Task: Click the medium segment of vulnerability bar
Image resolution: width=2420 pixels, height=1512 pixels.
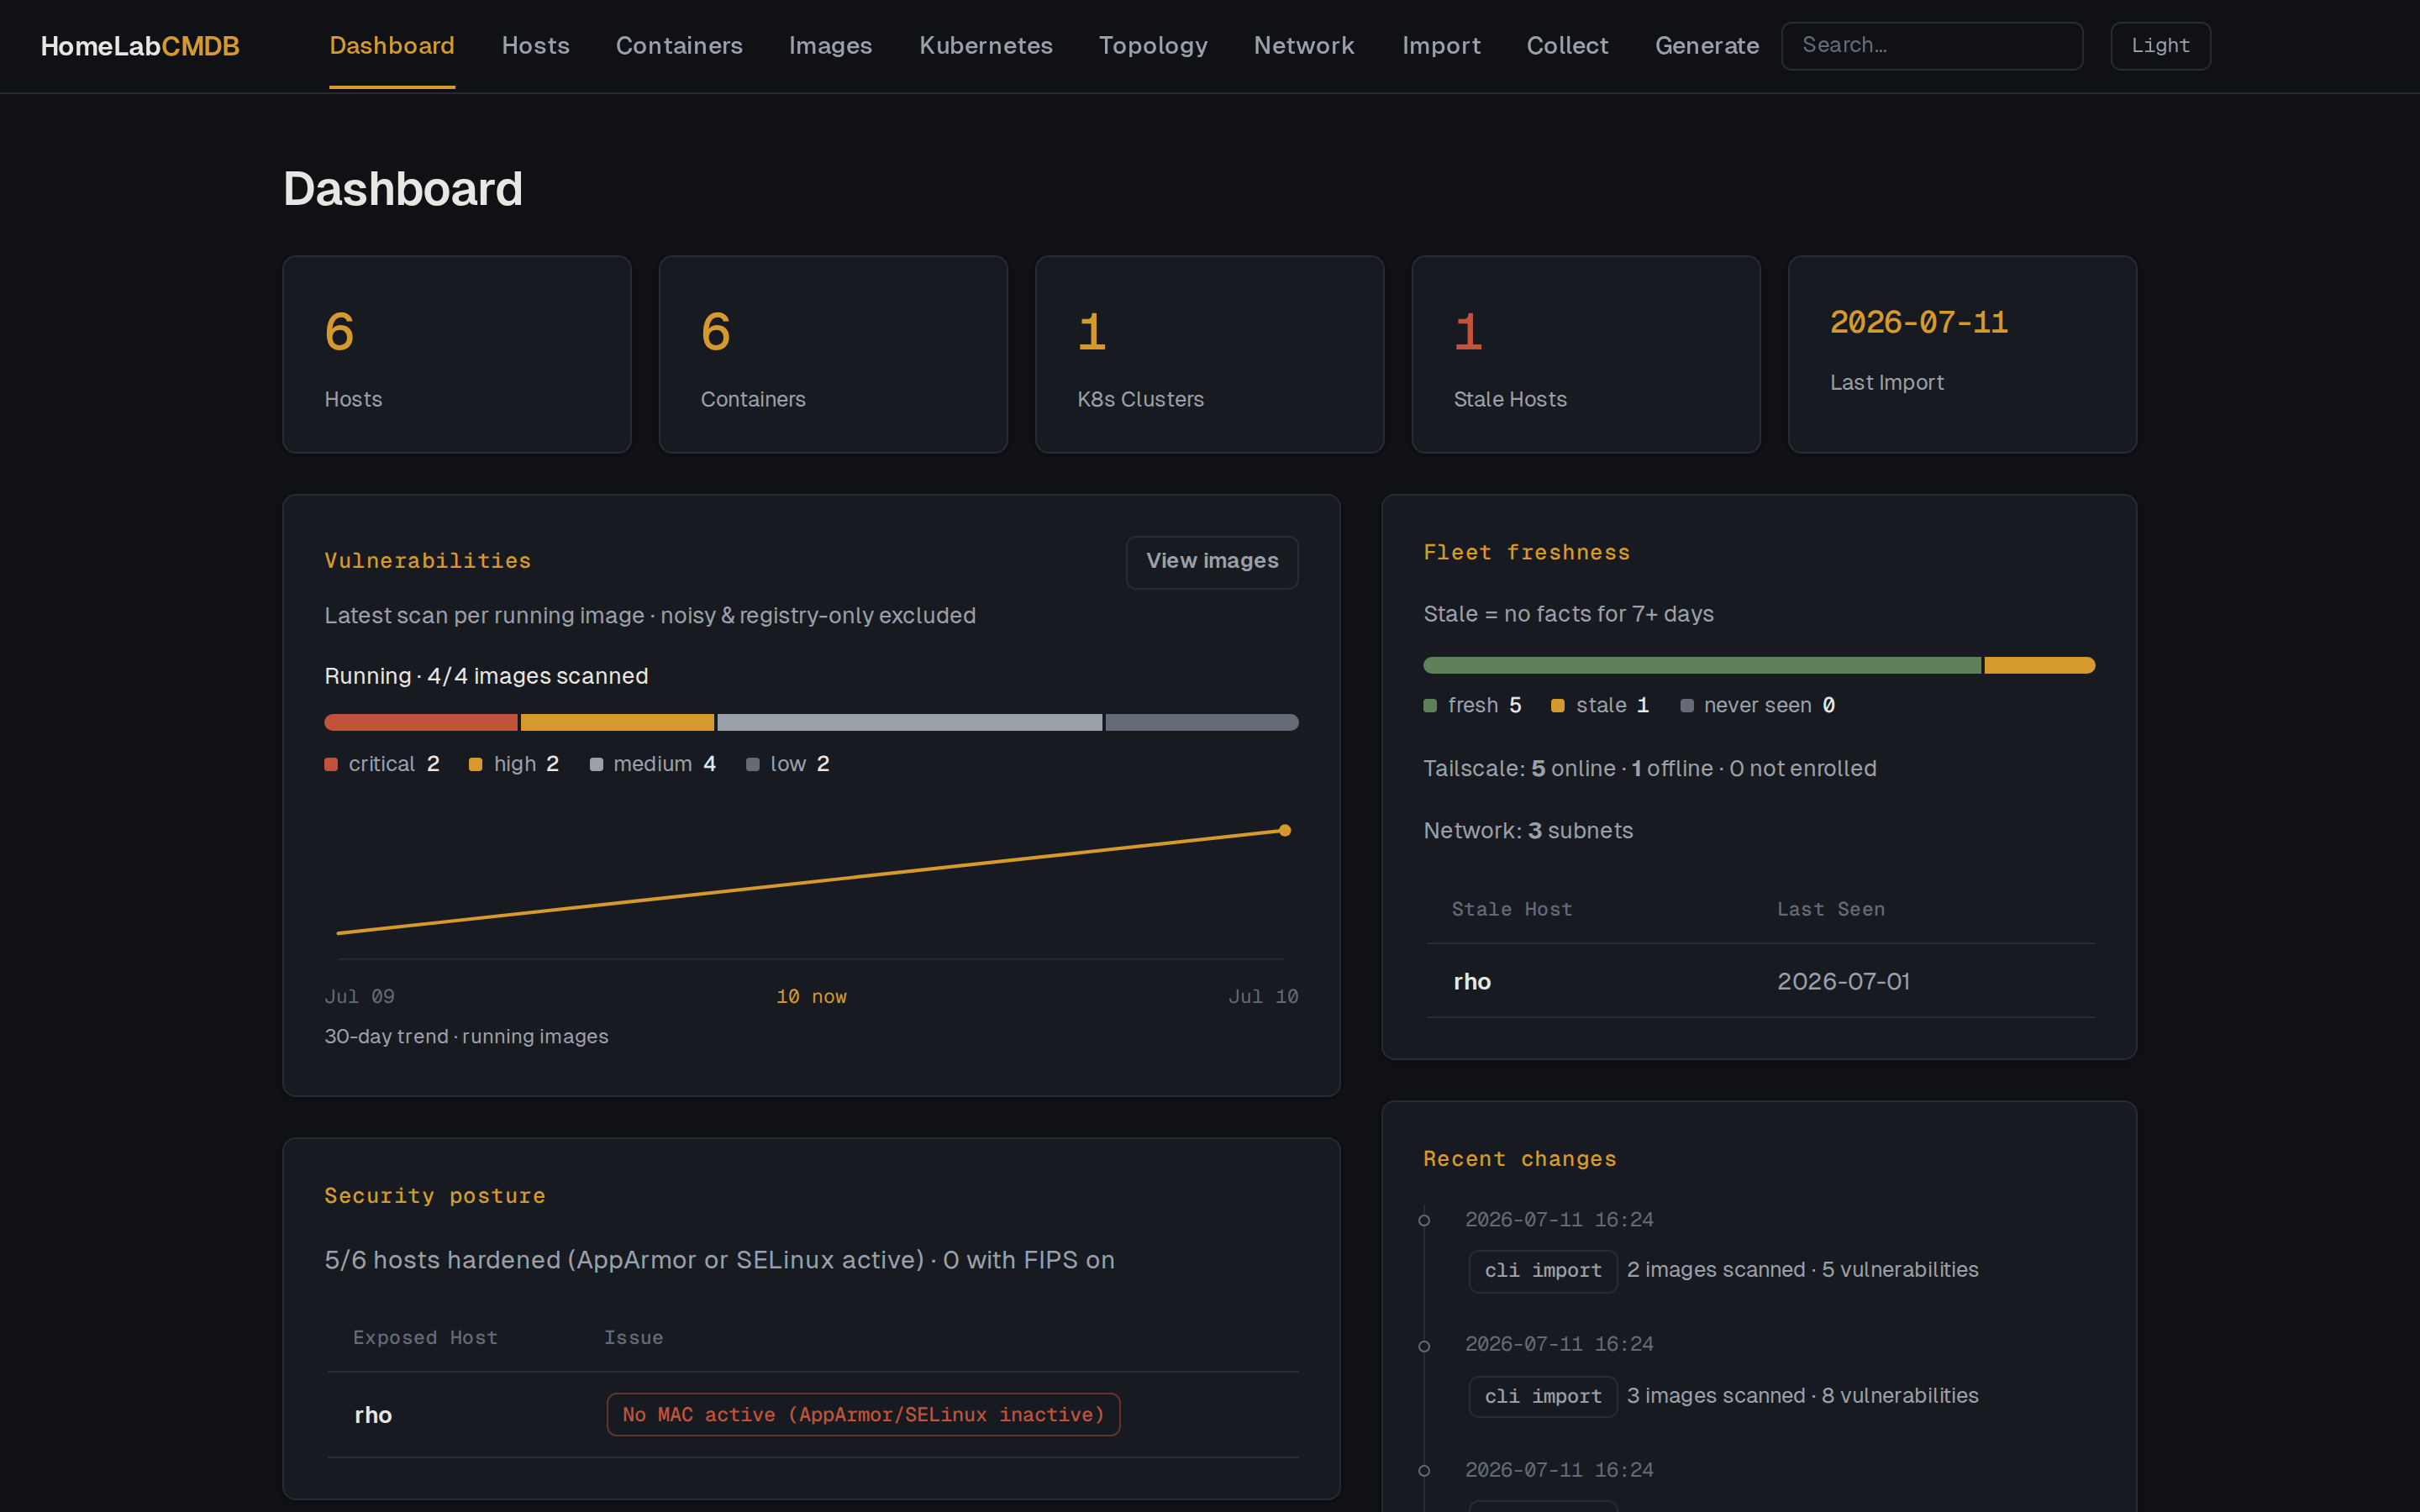Action: (909, 722)
